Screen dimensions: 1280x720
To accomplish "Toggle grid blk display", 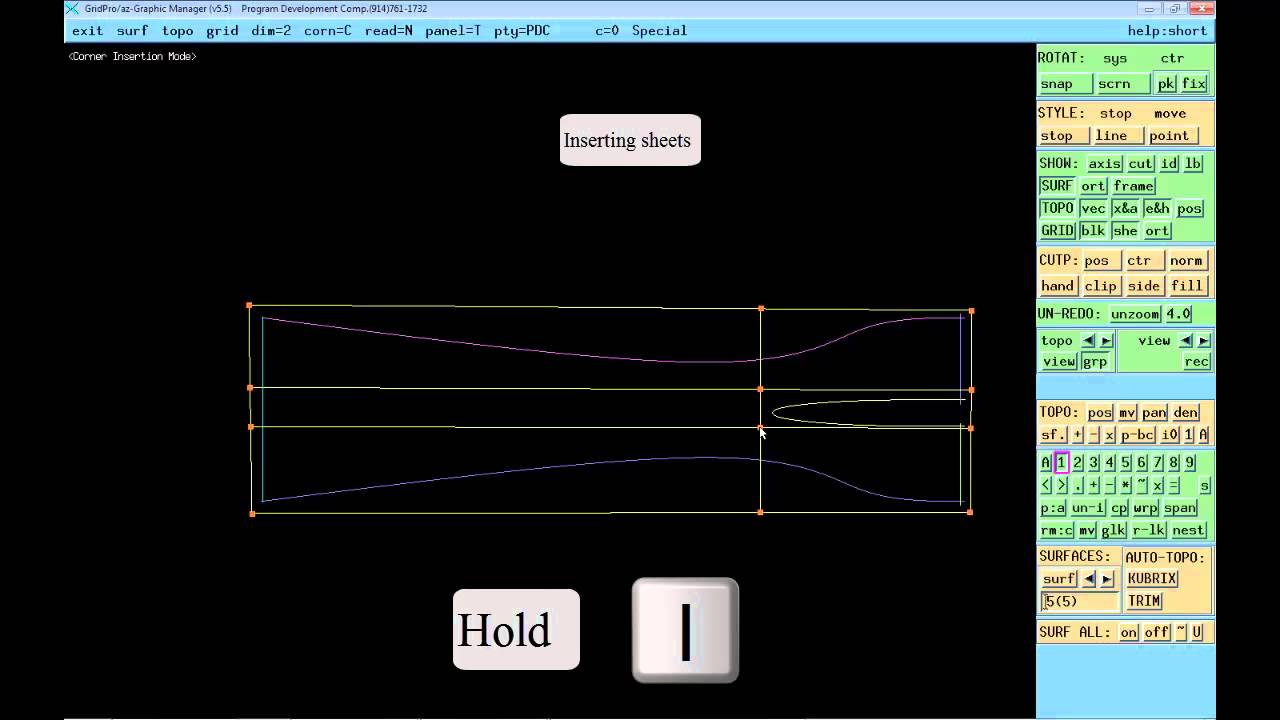I will [1093, 231].
